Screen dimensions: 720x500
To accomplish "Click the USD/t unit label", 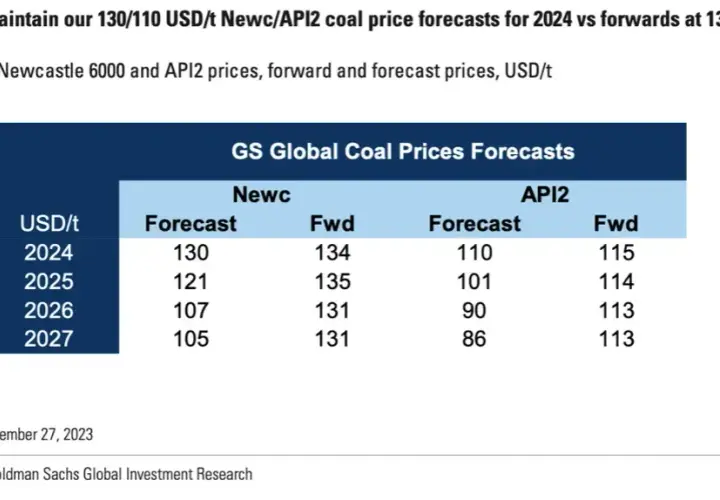I will (49, 224).
